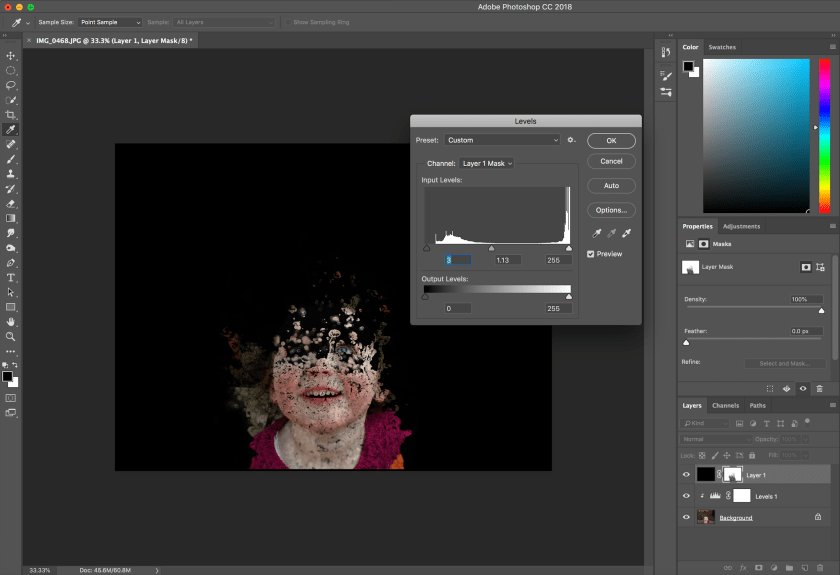Image resolution: width=840 pixels, height=575 pixels.
Task: Select the Move tool
Action: click(x=10, y=56)
